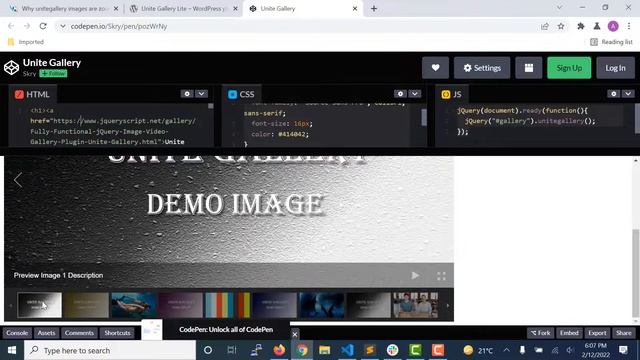
Task: Open browser extensions puzzle icon
Action: pyautogui.click(x=581, y=26)
